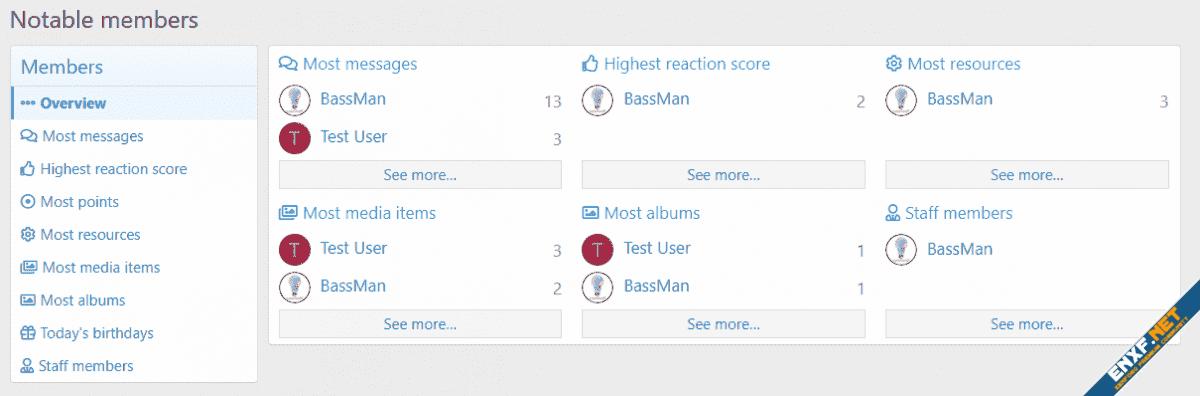Click the gift icon beside Today's birthdays
Screen dimensions: 1200x396
[x=28, y=333]
